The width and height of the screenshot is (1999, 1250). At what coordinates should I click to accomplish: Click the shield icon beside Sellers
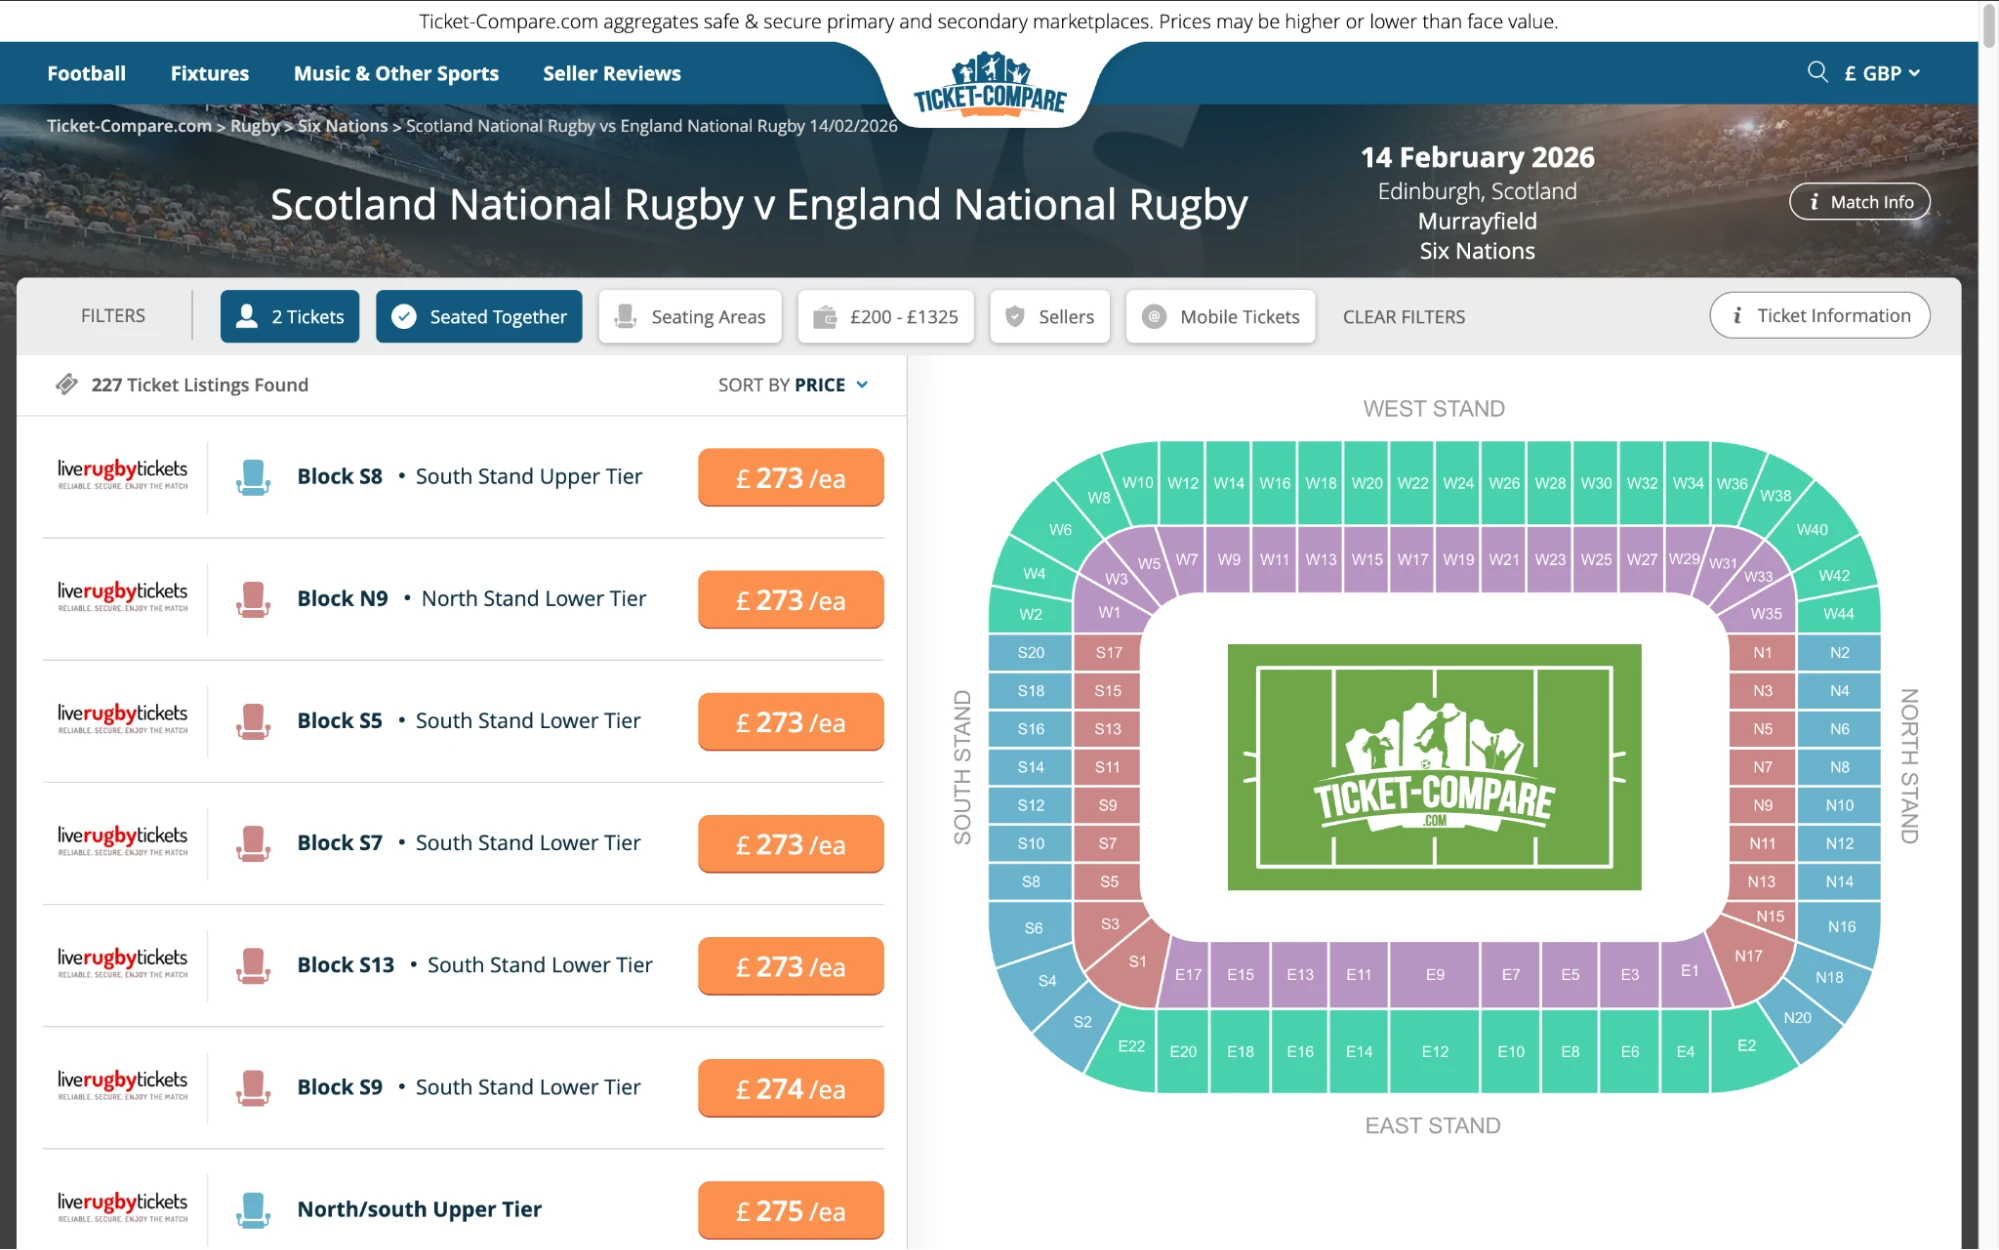tap(1015, 316)
